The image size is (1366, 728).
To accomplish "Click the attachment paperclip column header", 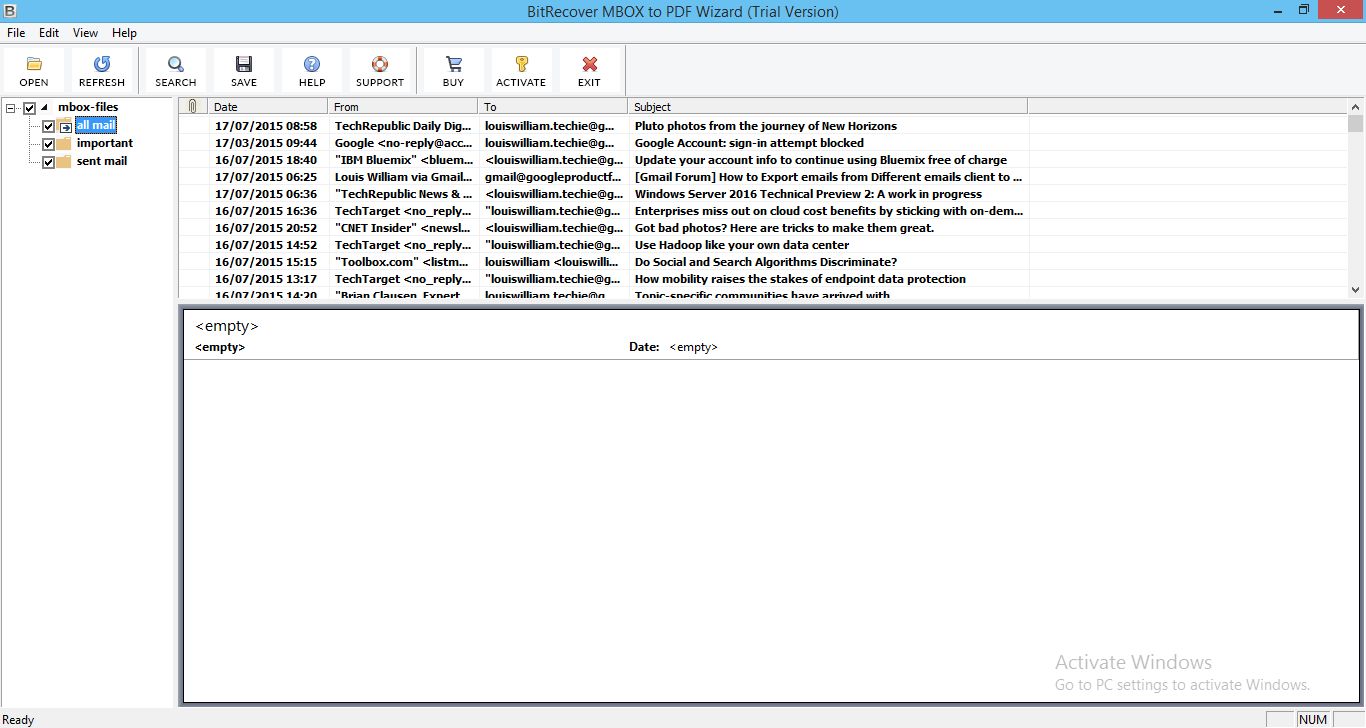I will 193,106.
